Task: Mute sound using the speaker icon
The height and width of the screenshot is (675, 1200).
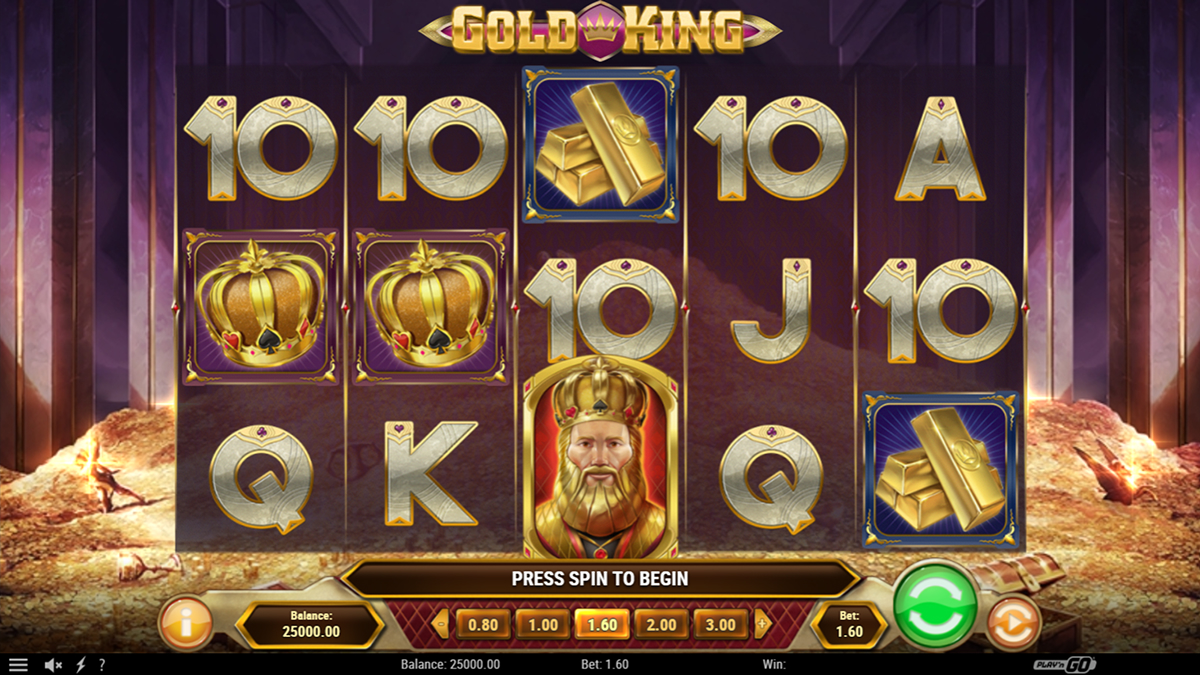Action: pos(54,664)
